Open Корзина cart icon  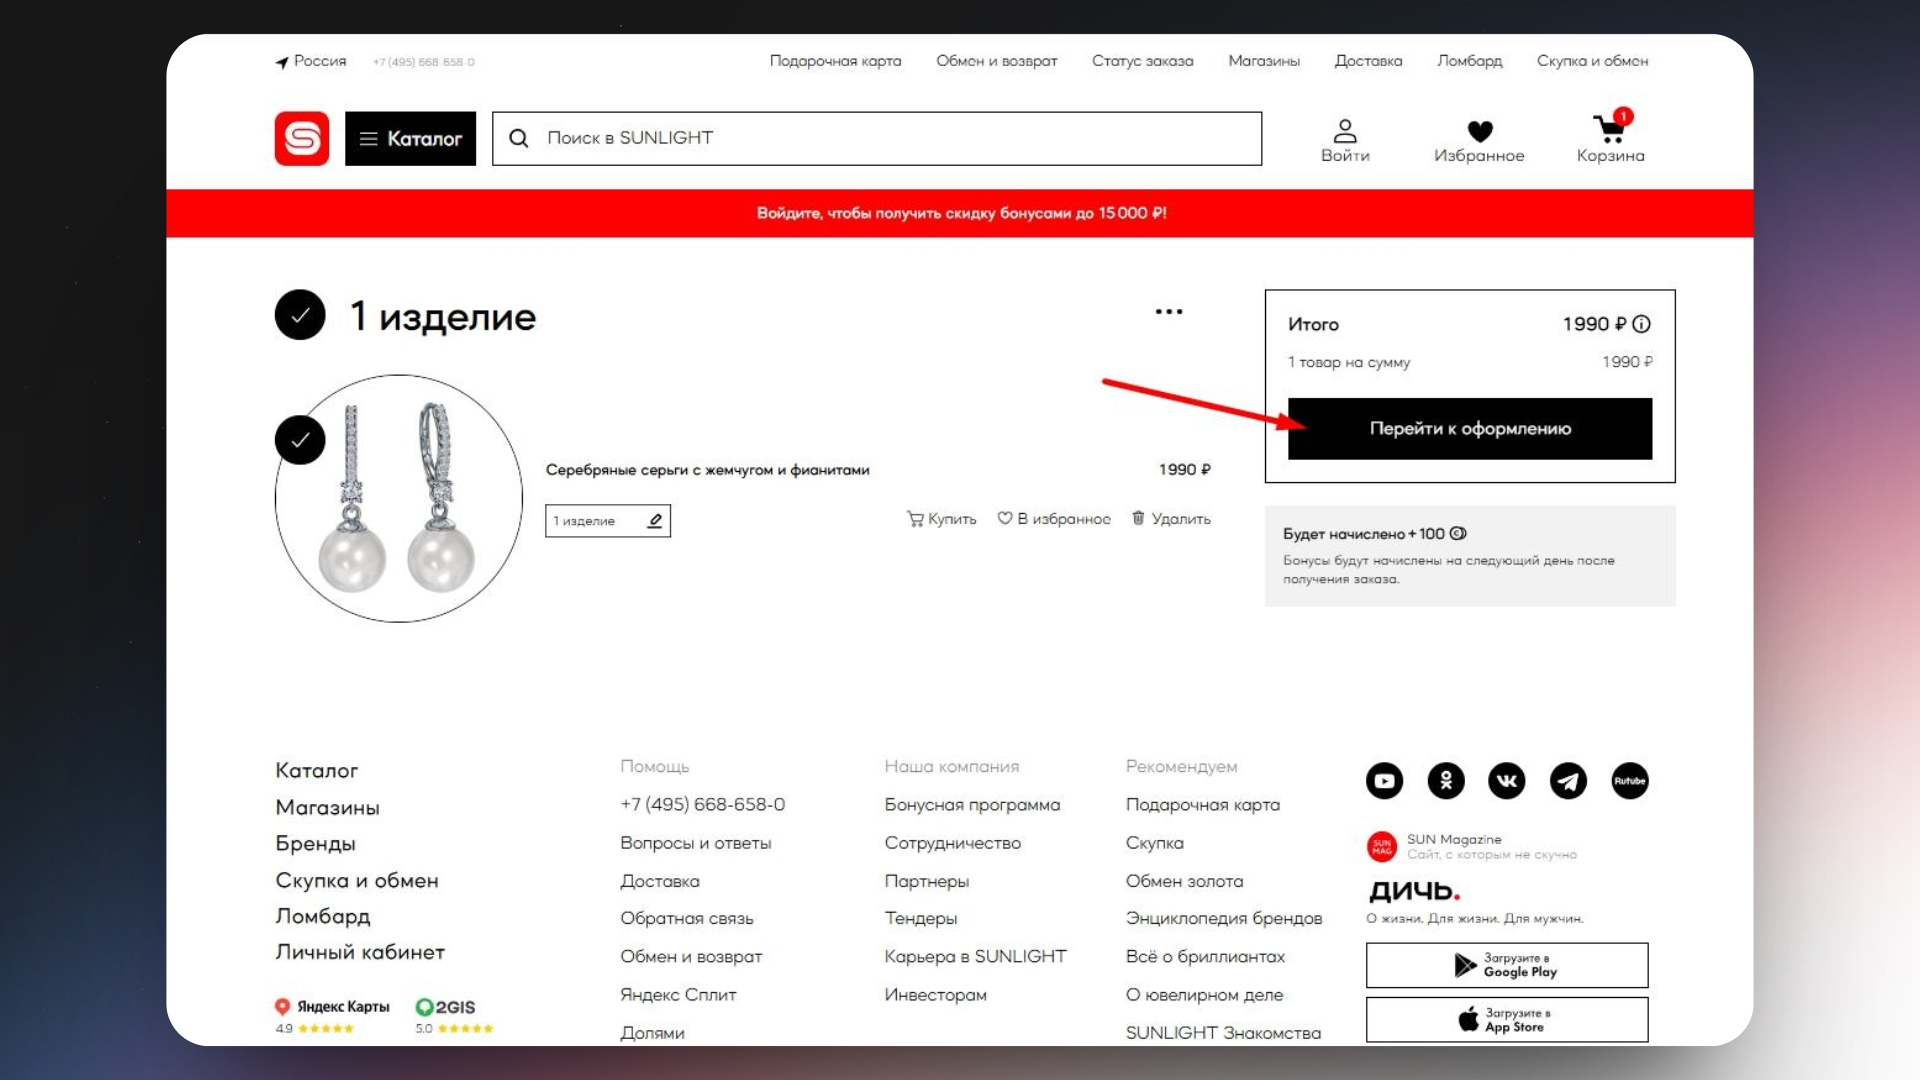point(1610,138)
